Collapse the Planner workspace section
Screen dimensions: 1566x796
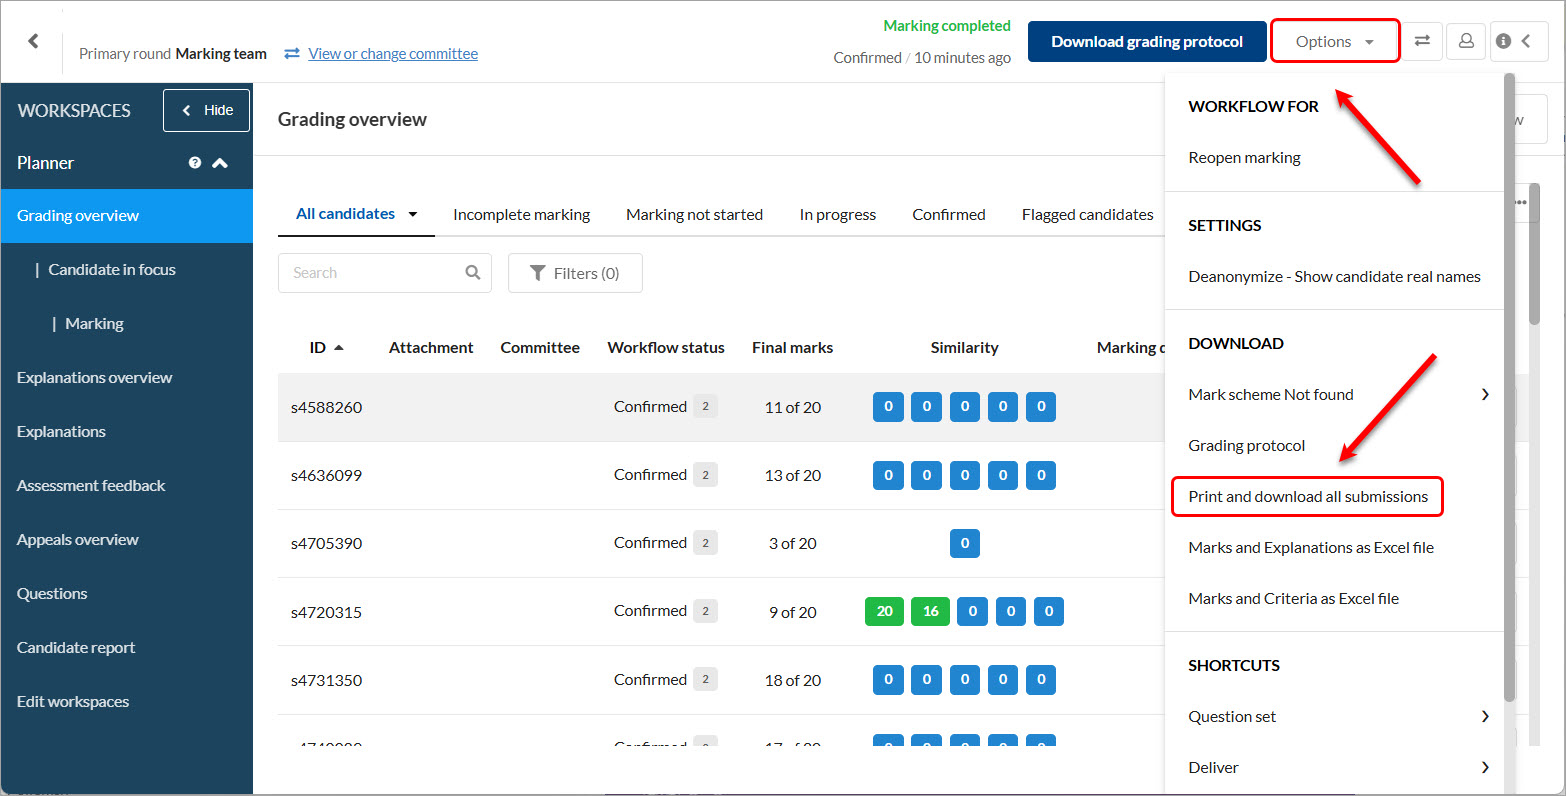tap(220, 163)
